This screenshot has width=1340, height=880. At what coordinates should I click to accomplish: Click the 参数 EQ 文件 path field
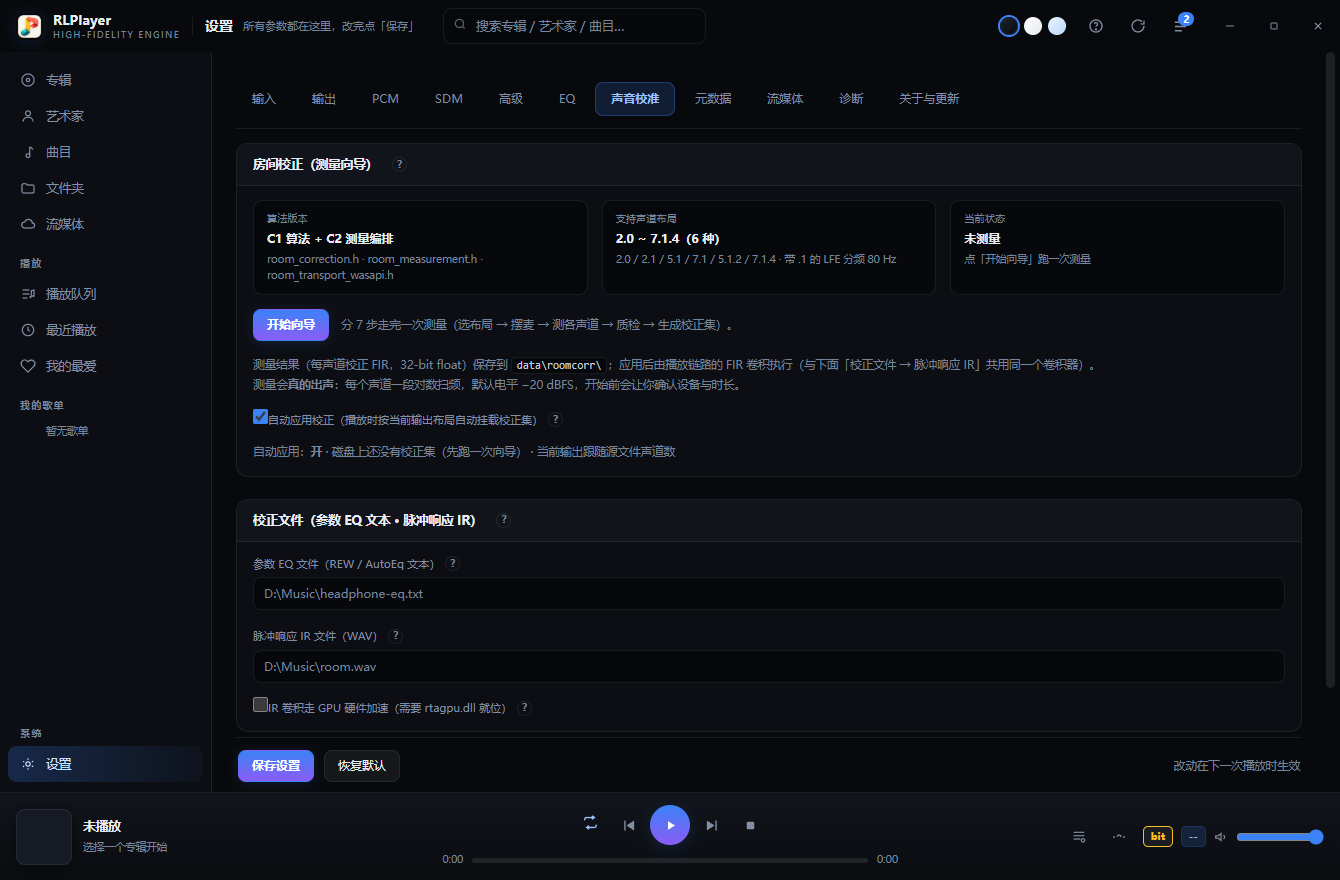tap(768, 593)
